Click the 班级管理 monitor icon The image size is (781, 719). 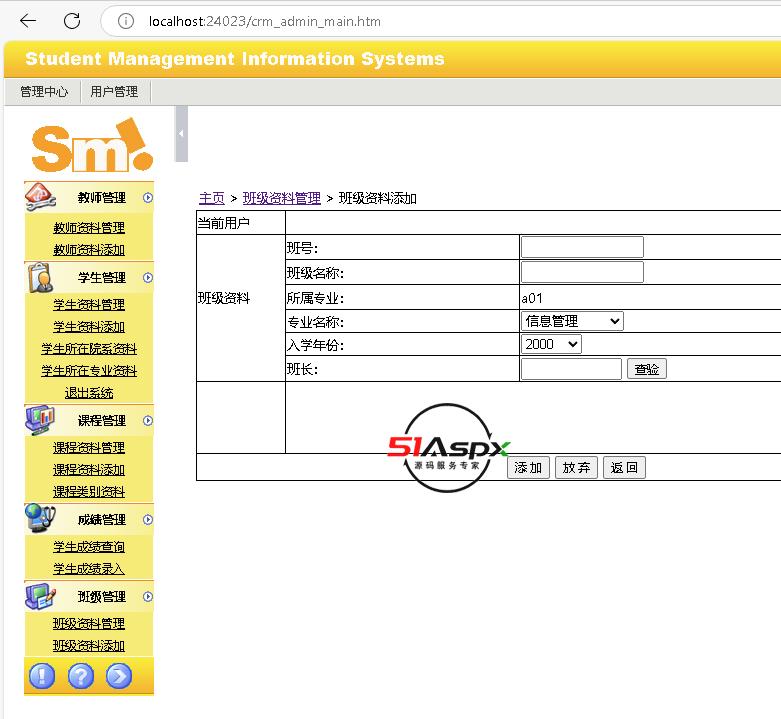(41, 596)
